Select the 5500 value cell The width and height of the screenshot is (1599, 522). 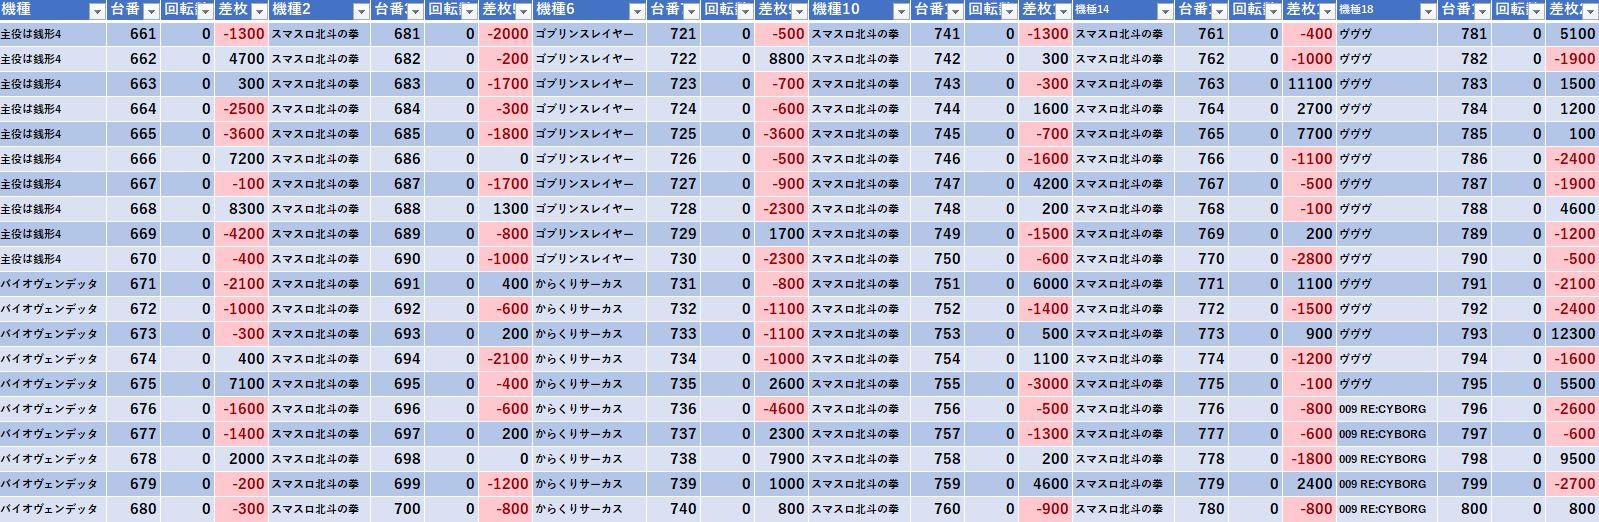pyautogui.click(x=1573, y=384)
